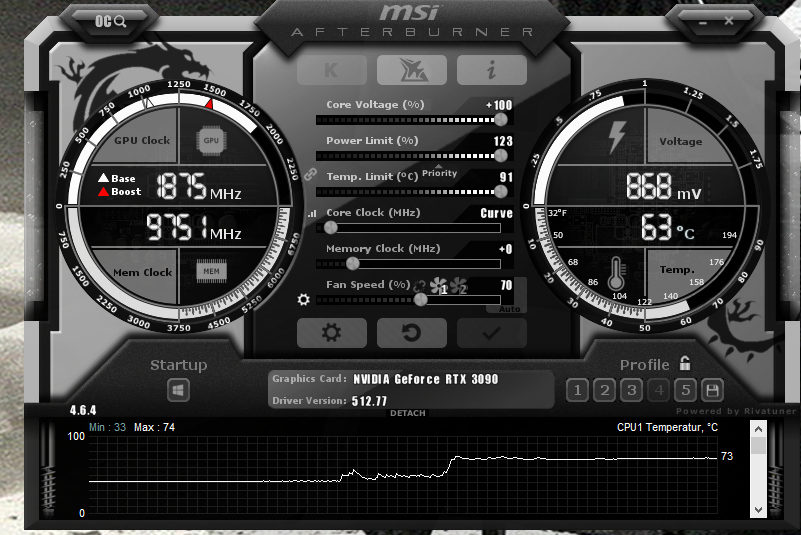Viewport: 801px width, 535px height.
Task: Toggle the Profile lock icon
Action: [x=685, y=363]
